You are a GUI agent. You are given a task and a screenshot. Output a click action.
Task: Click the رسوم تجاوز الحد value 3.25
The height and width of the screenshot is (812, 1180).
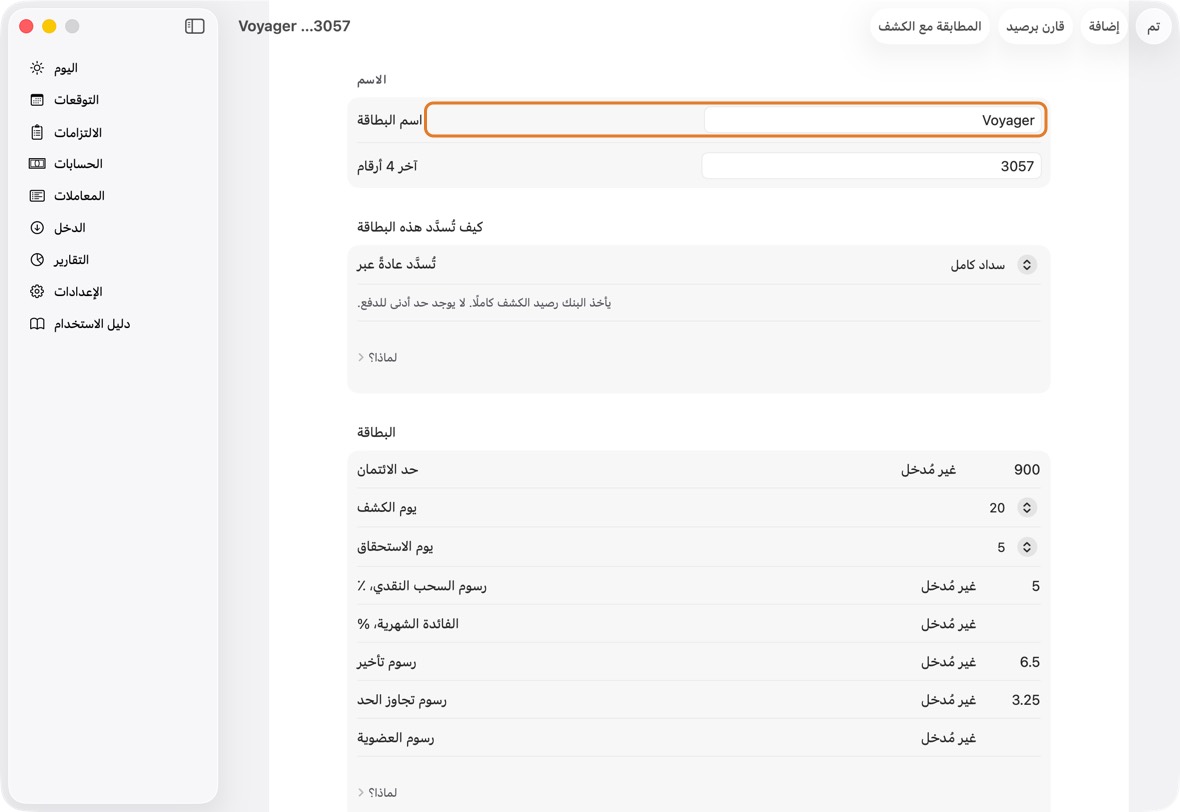point(1026,700)
